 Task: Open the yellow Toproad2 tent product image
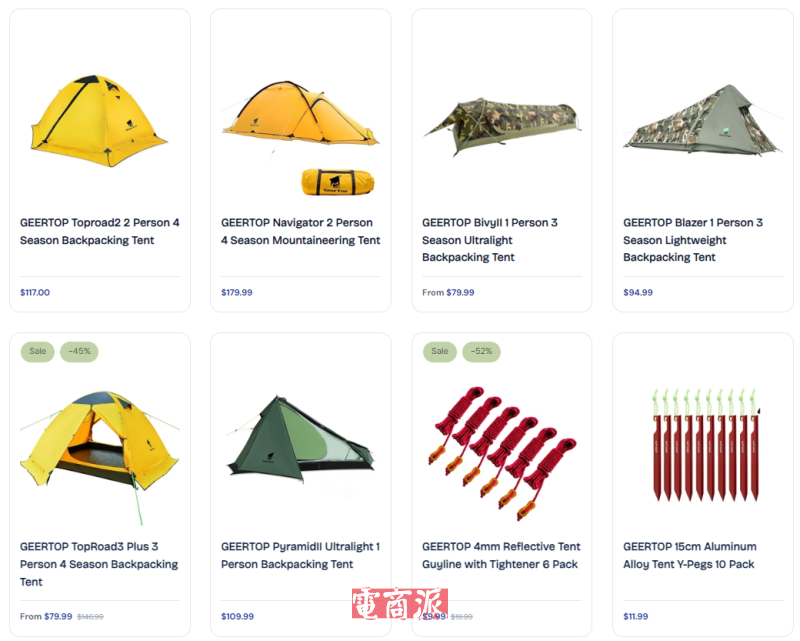99,120
